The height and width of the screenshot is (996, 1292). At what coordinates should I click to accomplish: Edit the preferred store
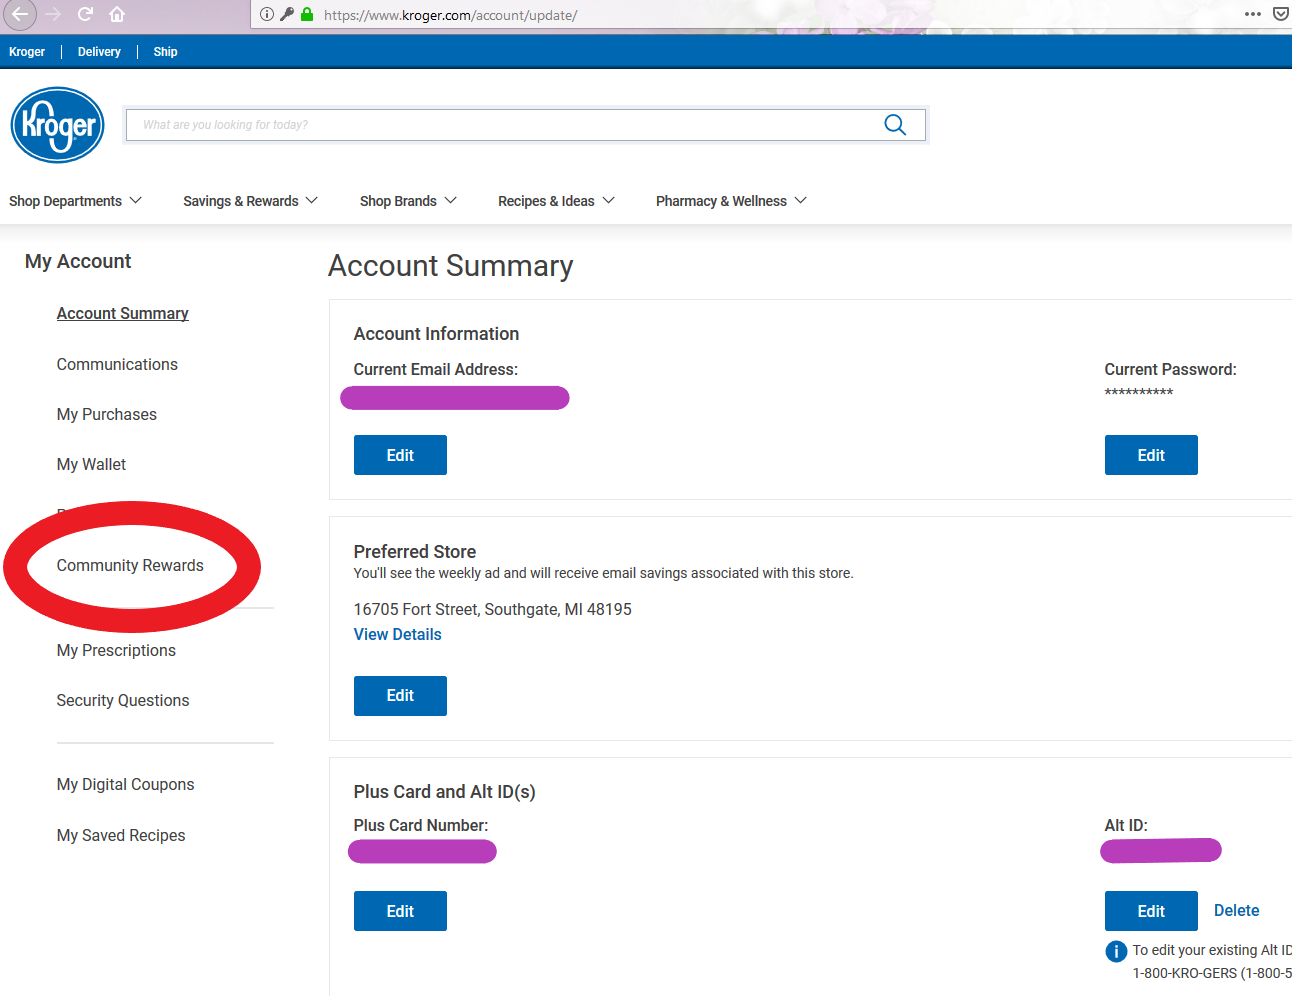(x=400, y=696)
